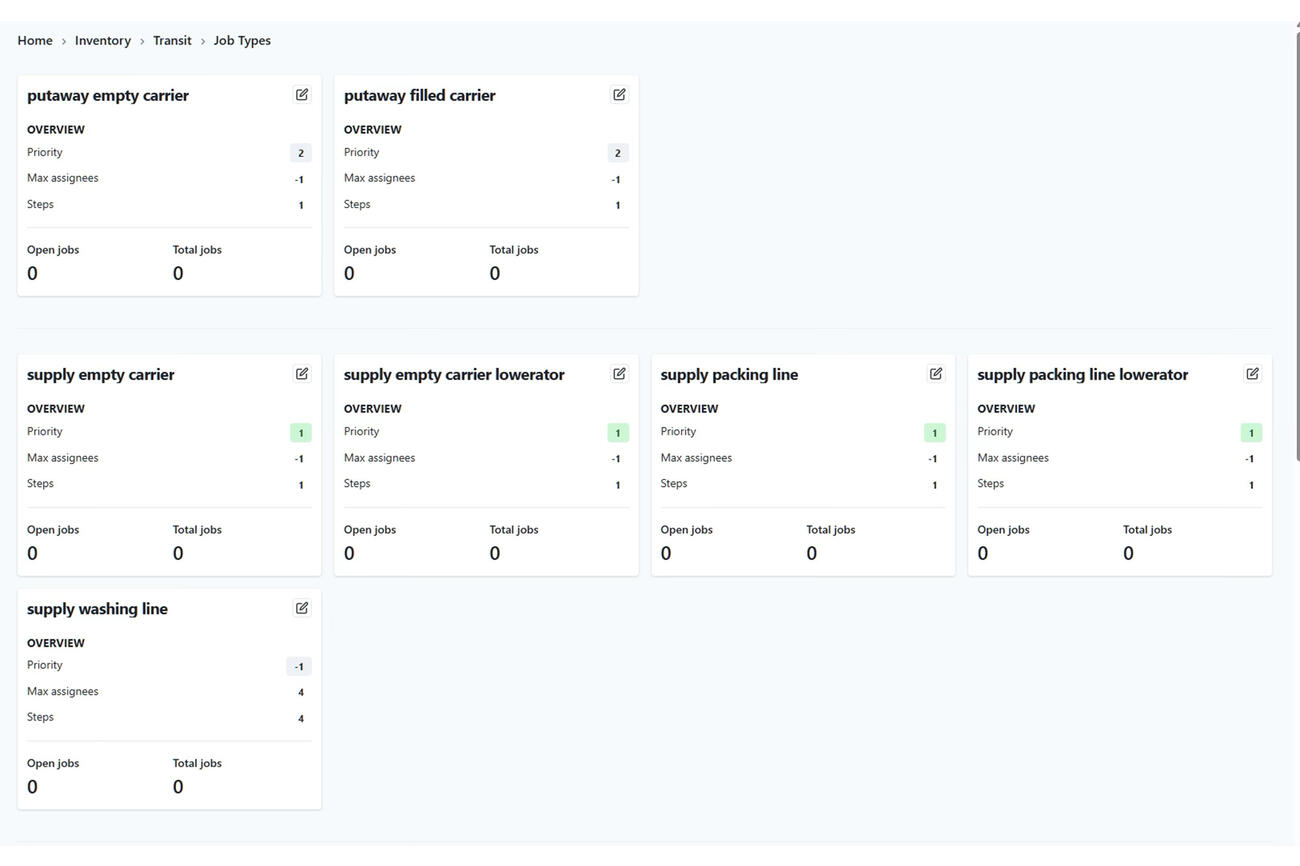Screen dimensions: 1300x866
Task: Click green priority badge on supply packing line
Action: [x=934, y=433]
